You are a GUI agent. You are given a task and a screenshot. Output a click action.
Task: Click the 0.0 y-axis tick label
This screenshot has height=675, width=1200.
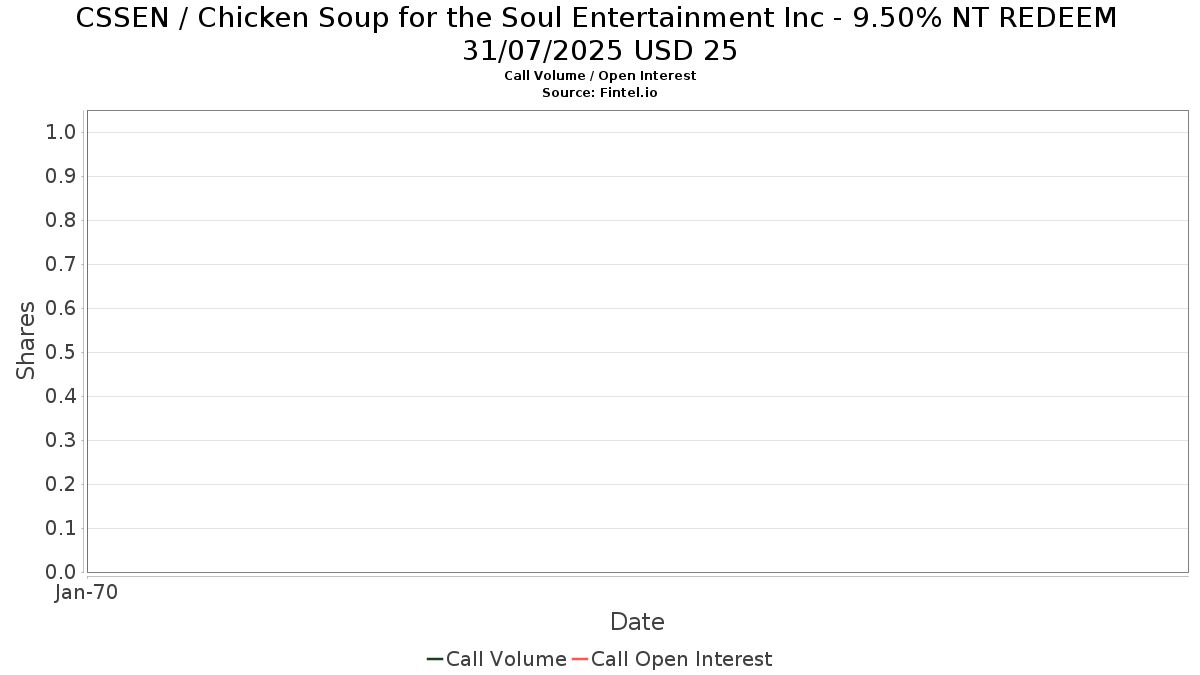[x=61, y=572]
